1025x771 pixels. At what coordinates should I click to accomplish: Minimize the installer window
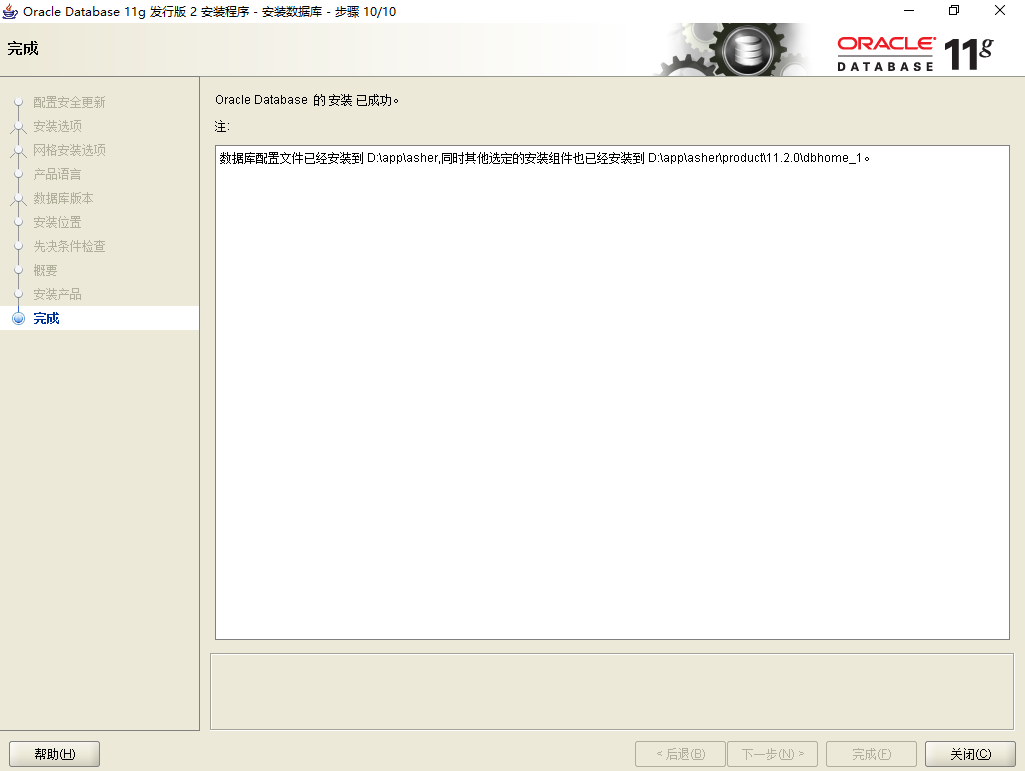(x=909, y=10)
